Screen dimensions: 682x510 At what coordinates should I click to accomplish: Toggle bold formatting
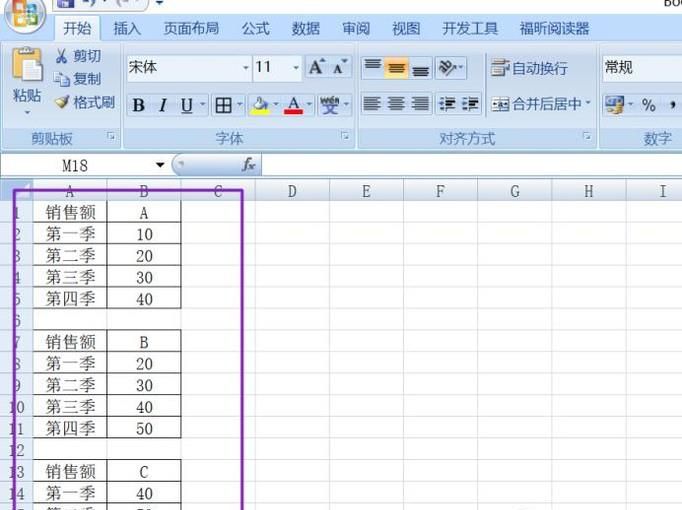(x=139, y=105)
